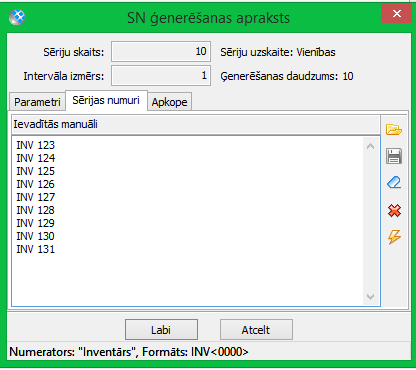Click the scrollbar up arrow in list

pyautogui.click(x=370, y=146)
